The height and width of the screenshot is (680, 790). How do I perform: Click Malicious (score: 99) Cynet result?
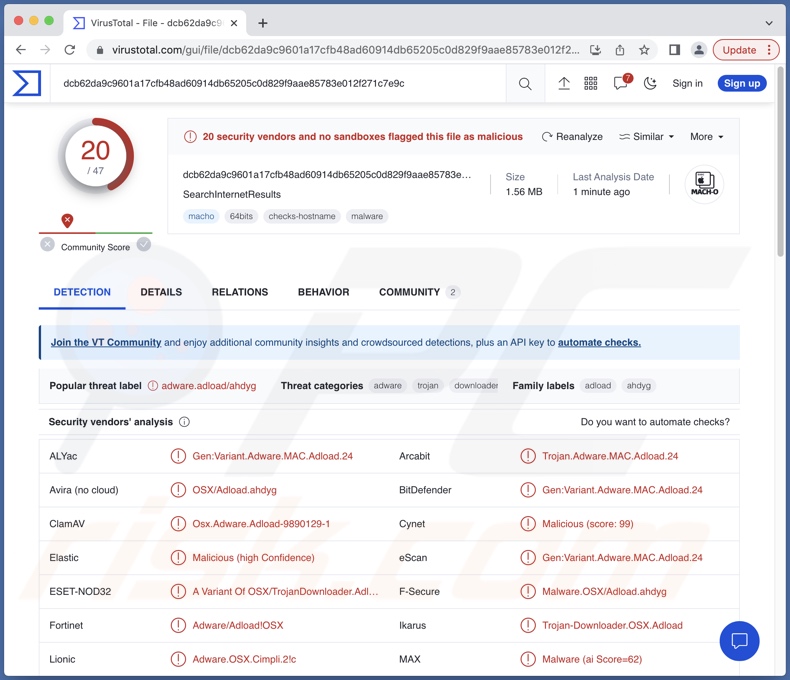tap(587, 524)
